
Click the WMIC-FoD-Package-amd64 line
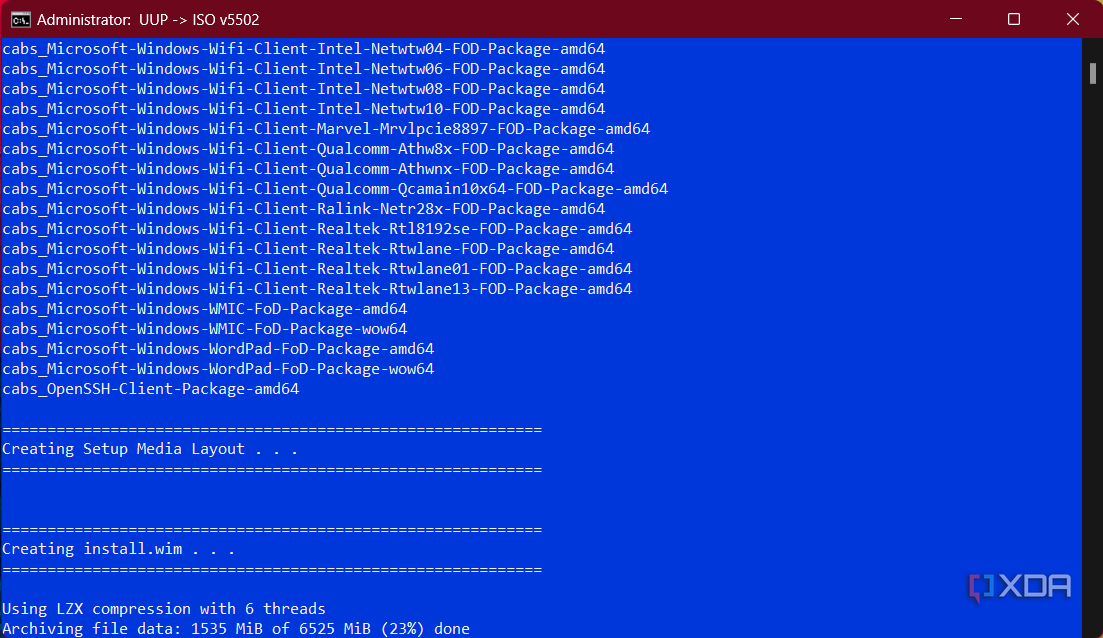tap(205, 309)
